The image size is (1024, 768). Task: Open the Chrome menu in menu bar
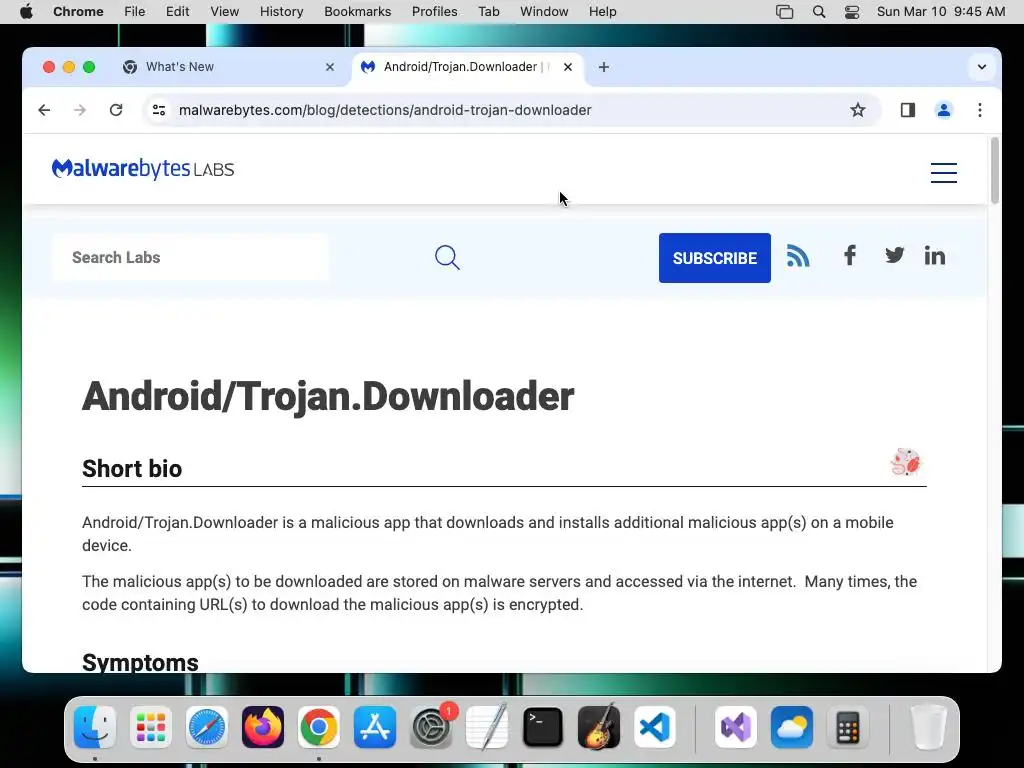click(x=78, y=12)
